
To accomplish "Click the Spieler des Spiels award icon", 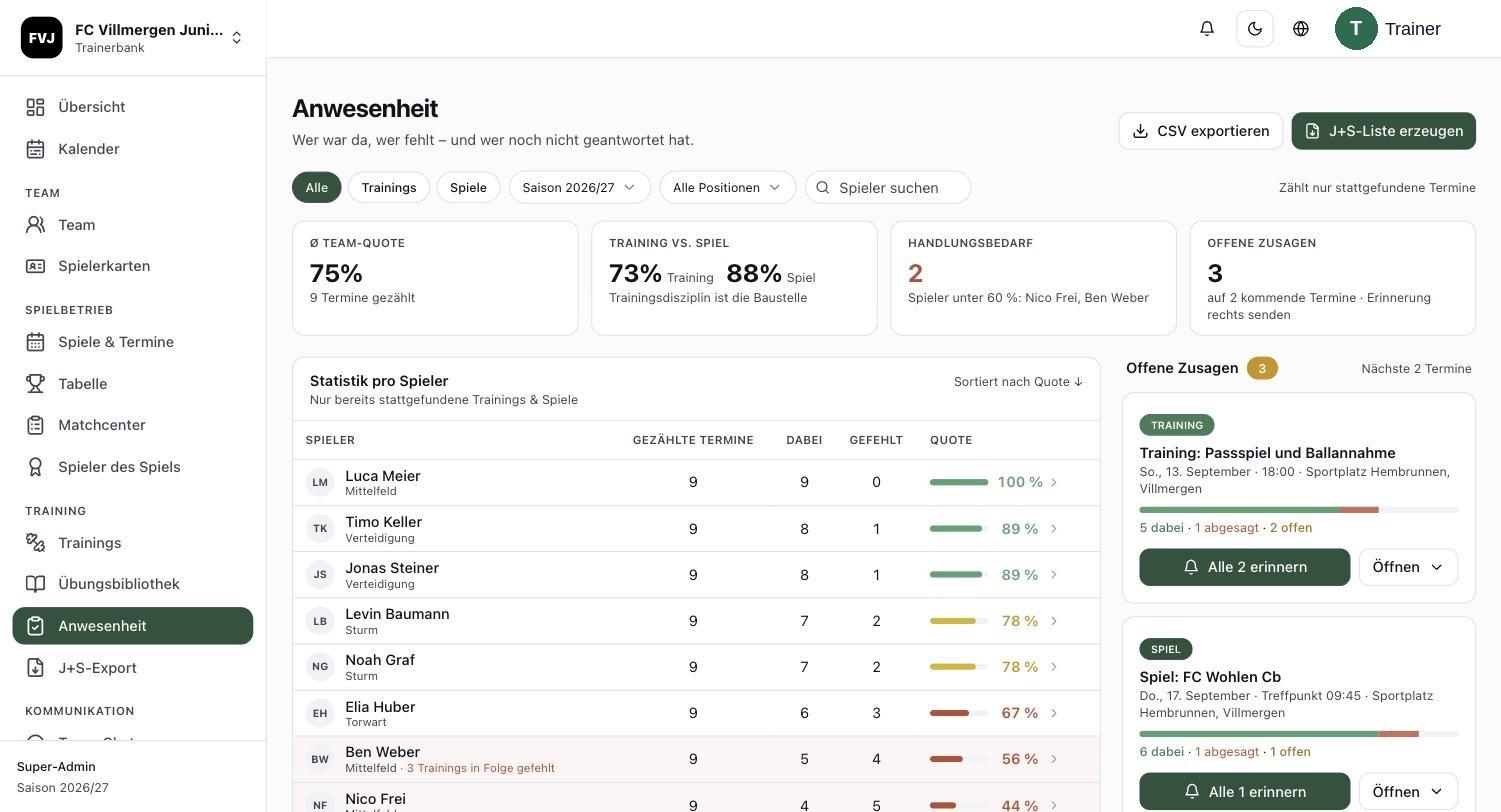I will coord(35,467).
